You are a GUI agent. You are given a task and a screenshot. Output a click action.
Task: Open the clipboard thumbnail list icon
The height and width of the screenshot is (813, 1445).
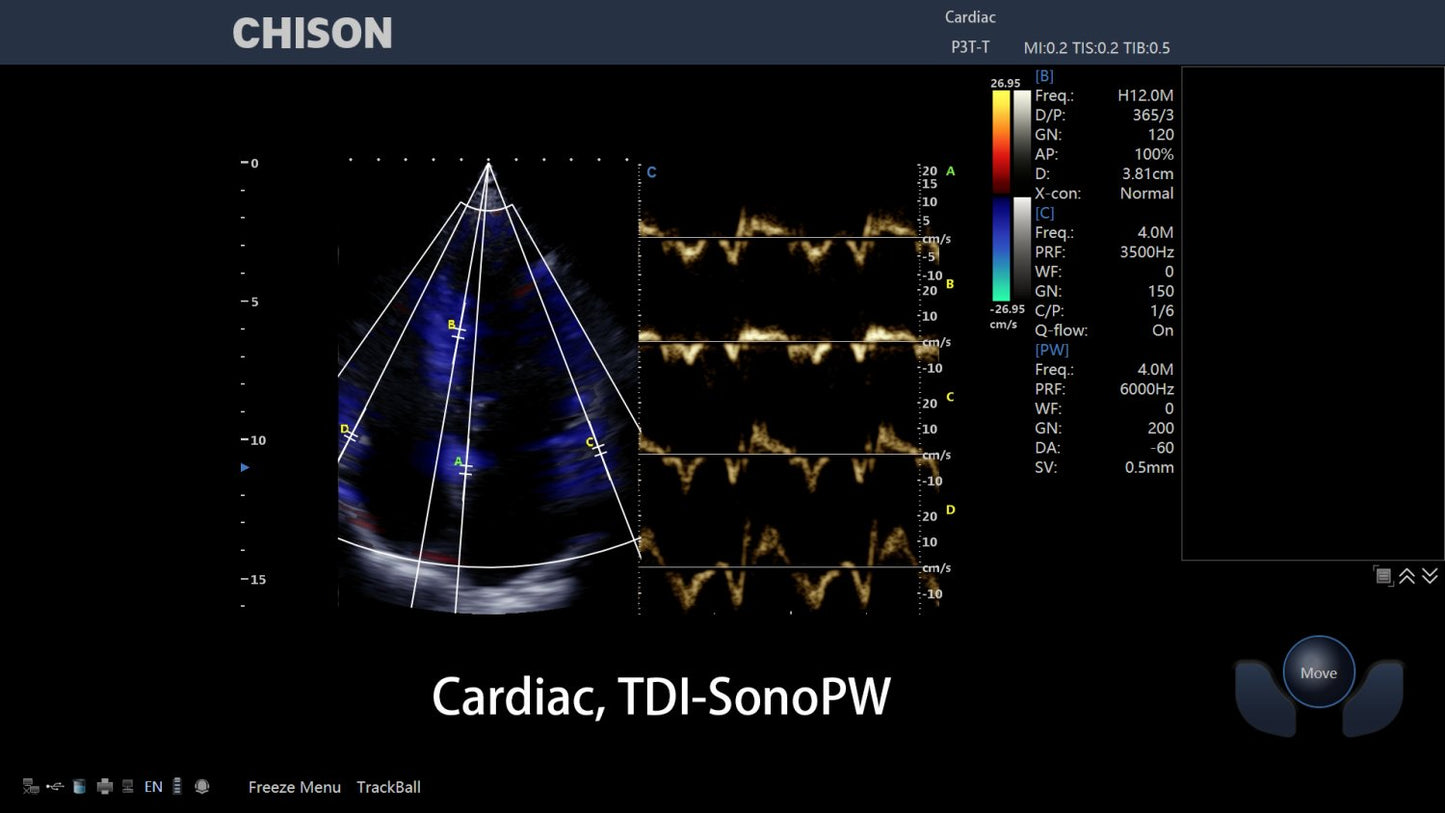[x=1383, y=575]
